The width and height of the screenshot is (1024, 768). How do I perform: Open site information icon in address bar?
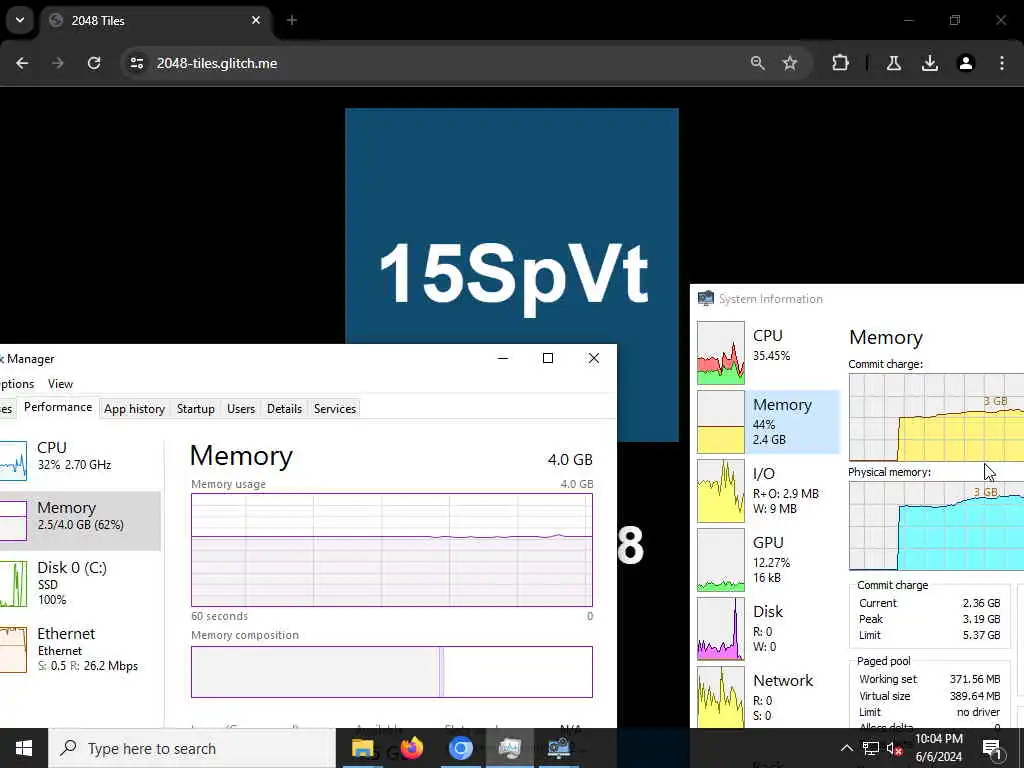(136, 63)
